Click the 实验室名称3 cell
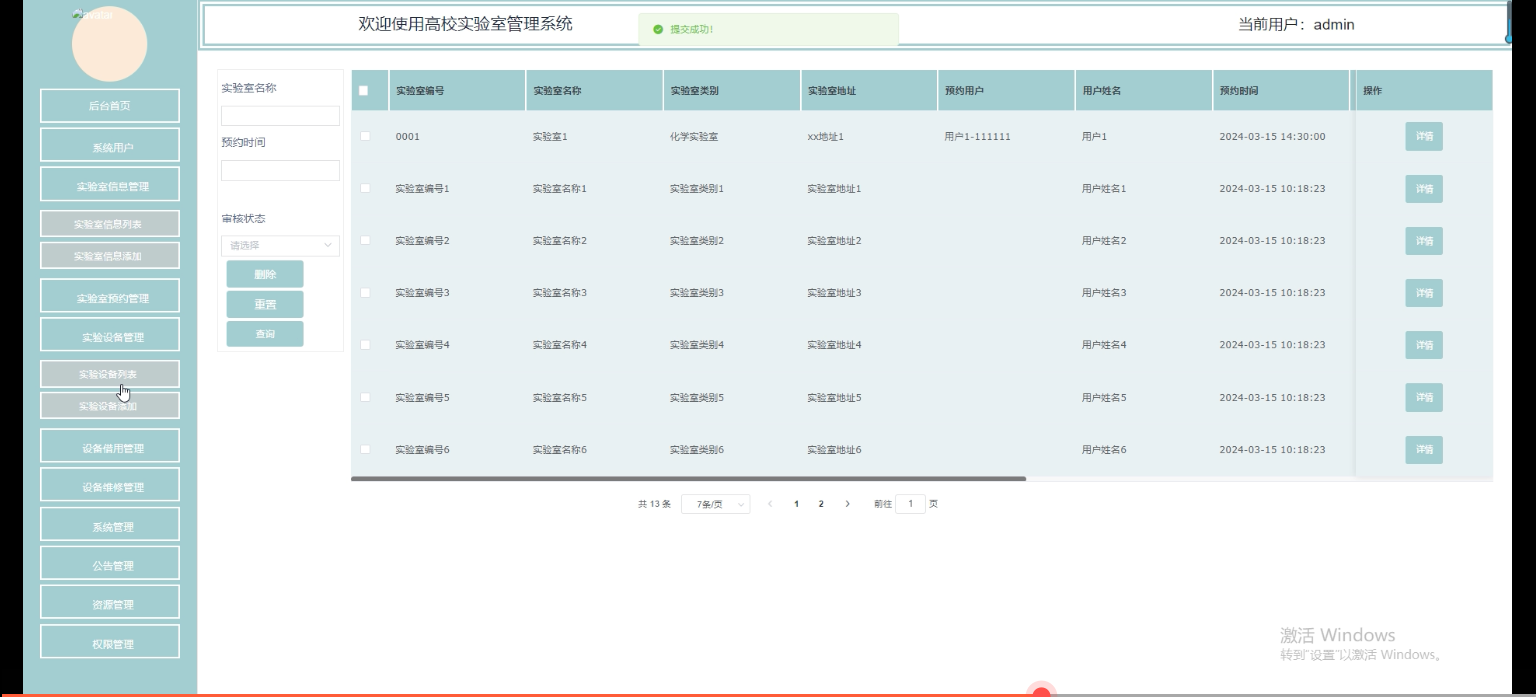The width and height of the screenshot is (1536, 697). click(x=560, y=293)
